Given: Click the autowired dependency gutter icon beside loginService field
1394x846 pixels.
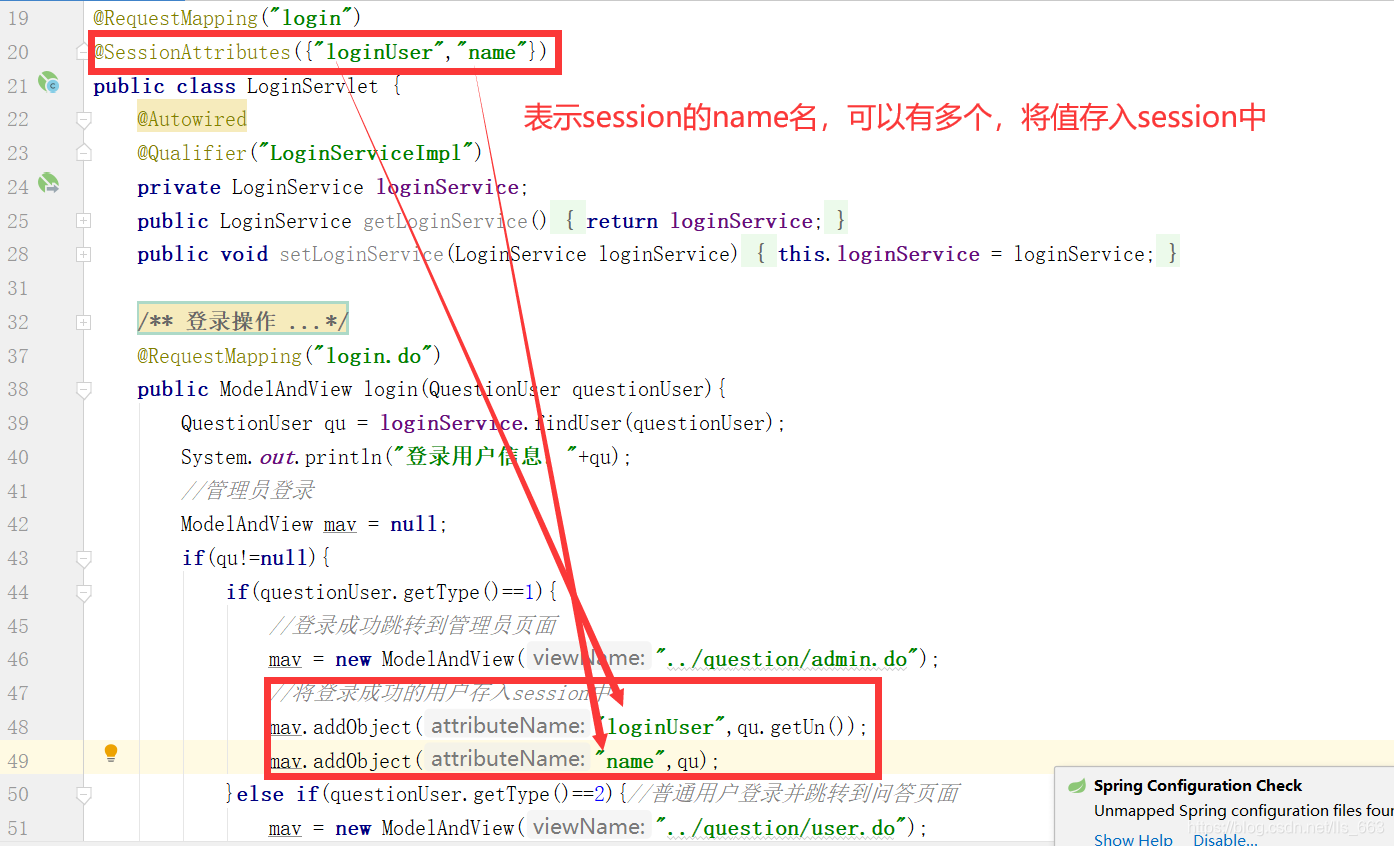Looking at the screenshot, I should coord(49,184).
